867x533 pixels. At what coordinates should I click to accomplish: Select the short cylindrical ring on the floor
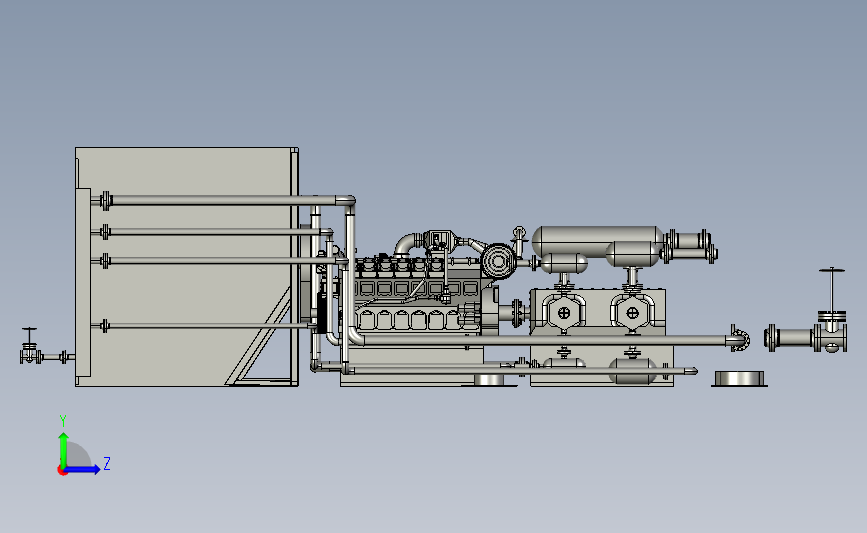point(739,379)
